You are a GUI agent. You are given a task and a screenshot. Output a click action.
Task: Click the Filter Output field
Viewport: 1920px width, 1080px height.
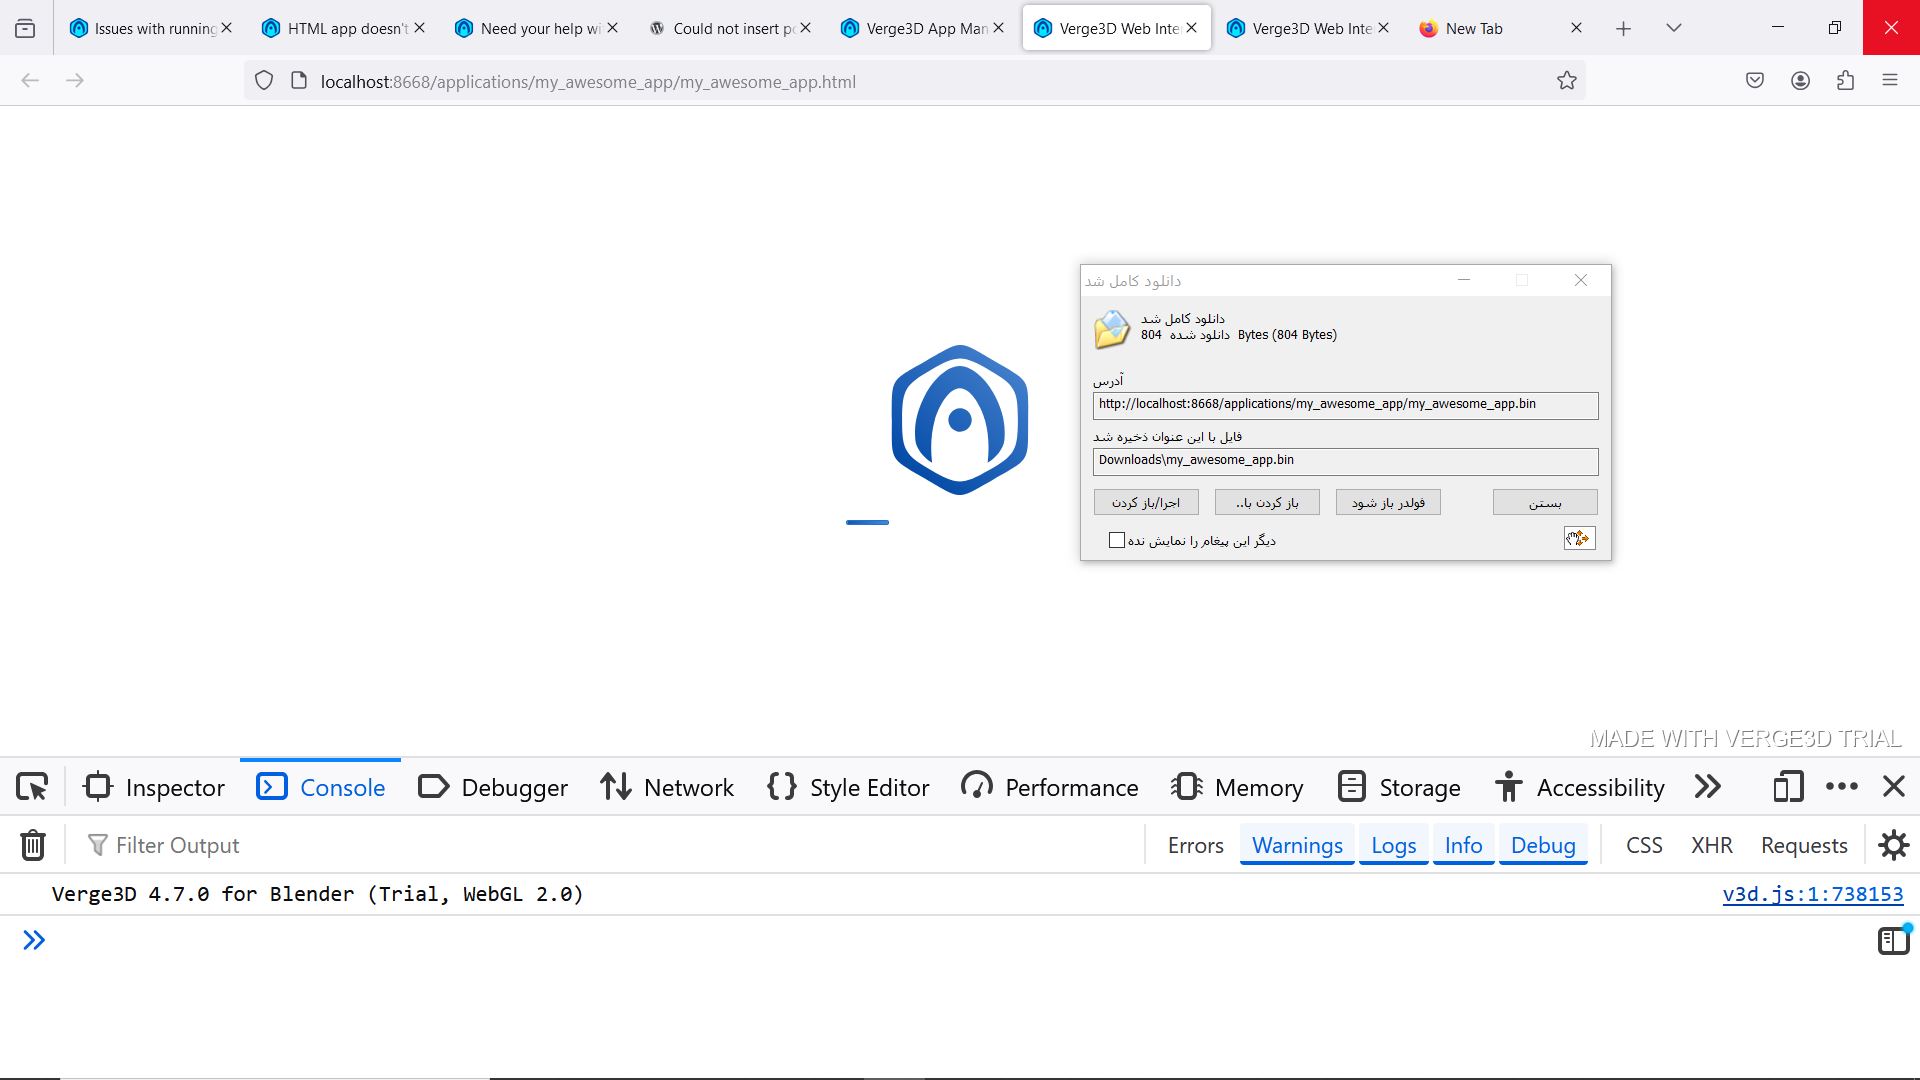point(610,846)
